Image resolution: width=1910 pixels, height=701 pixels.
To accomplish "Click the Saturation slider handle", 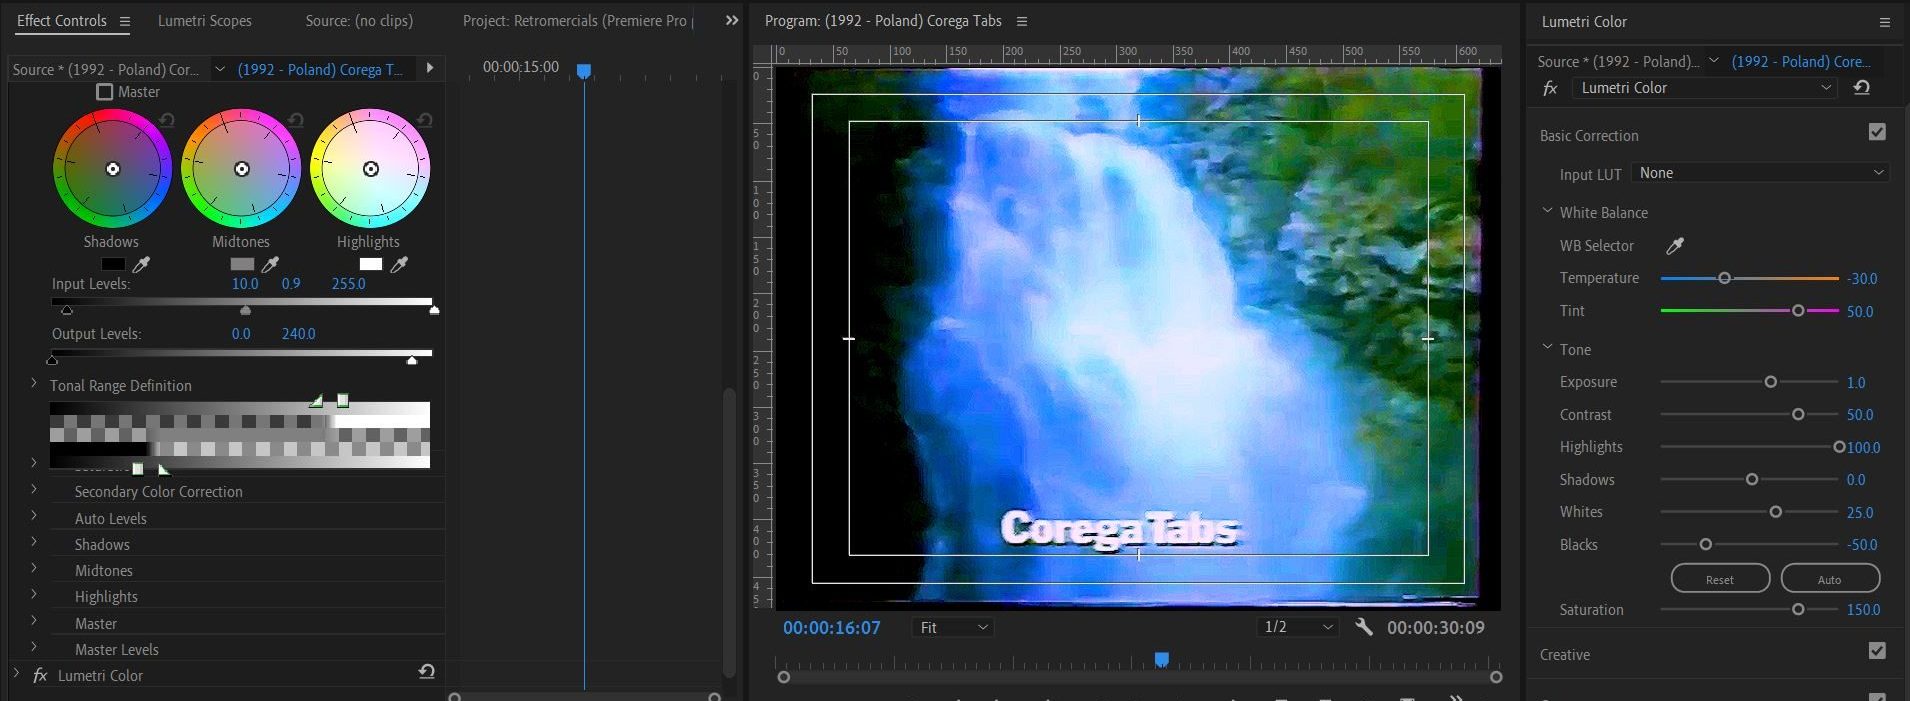I will [x=1798, y=609].
